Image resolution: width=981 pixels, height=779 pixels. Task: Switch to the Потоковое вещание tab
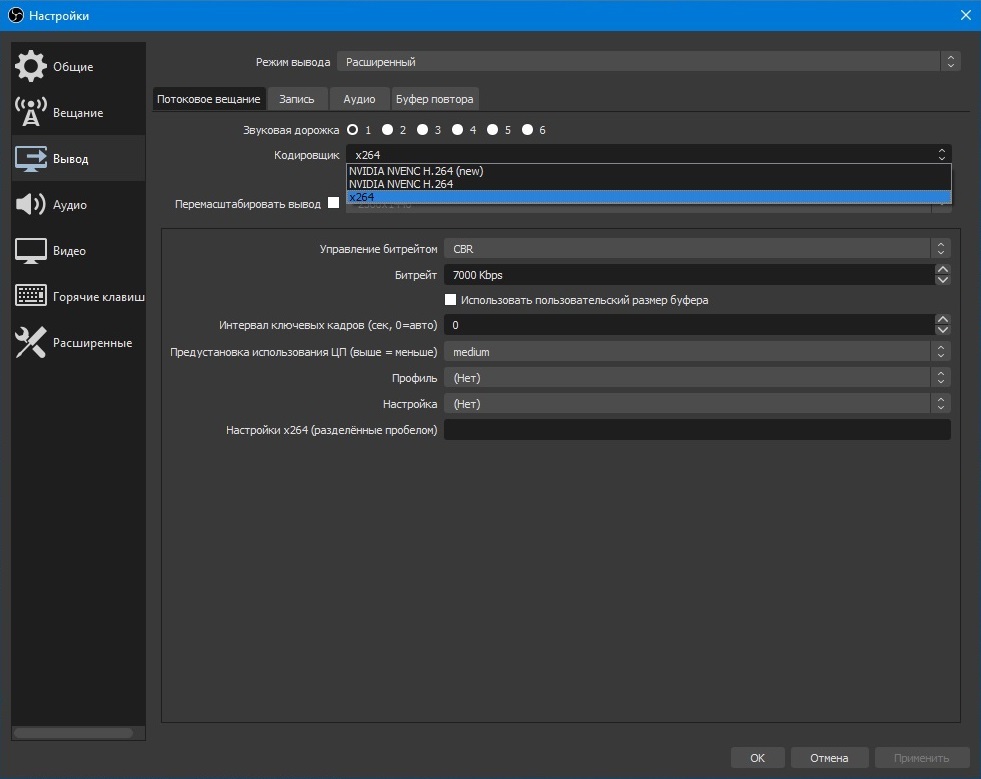209,99
